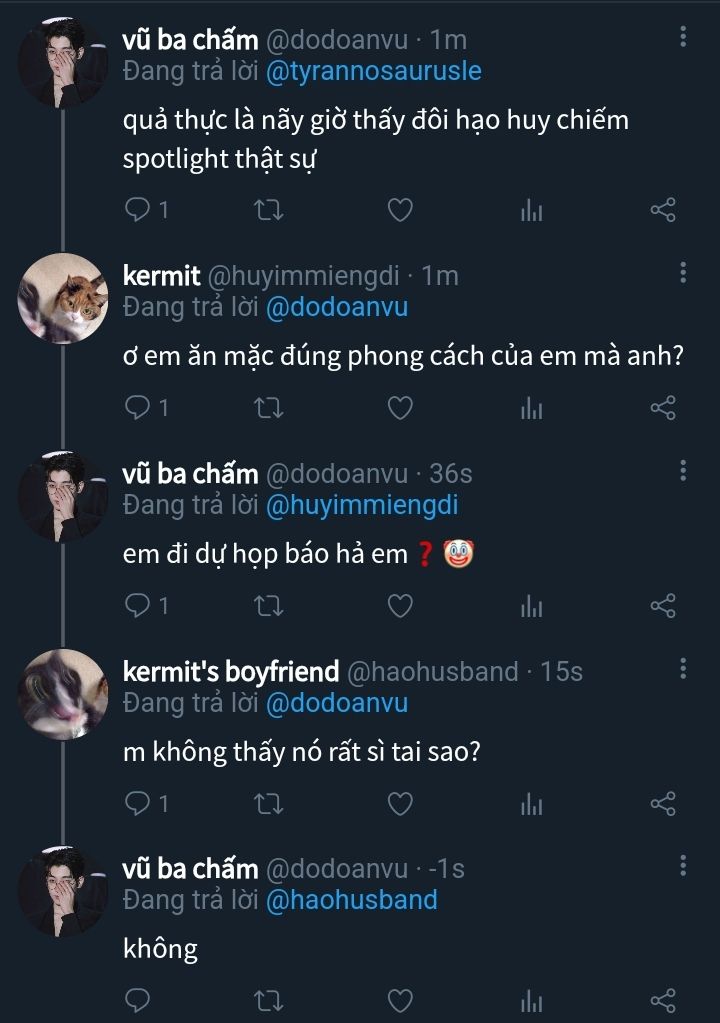The height and width of the screenshot is (1023, 720).
Task: Like the tweet 'em đi dự họp báo hả em'
Action: click(x=400, y=606)
